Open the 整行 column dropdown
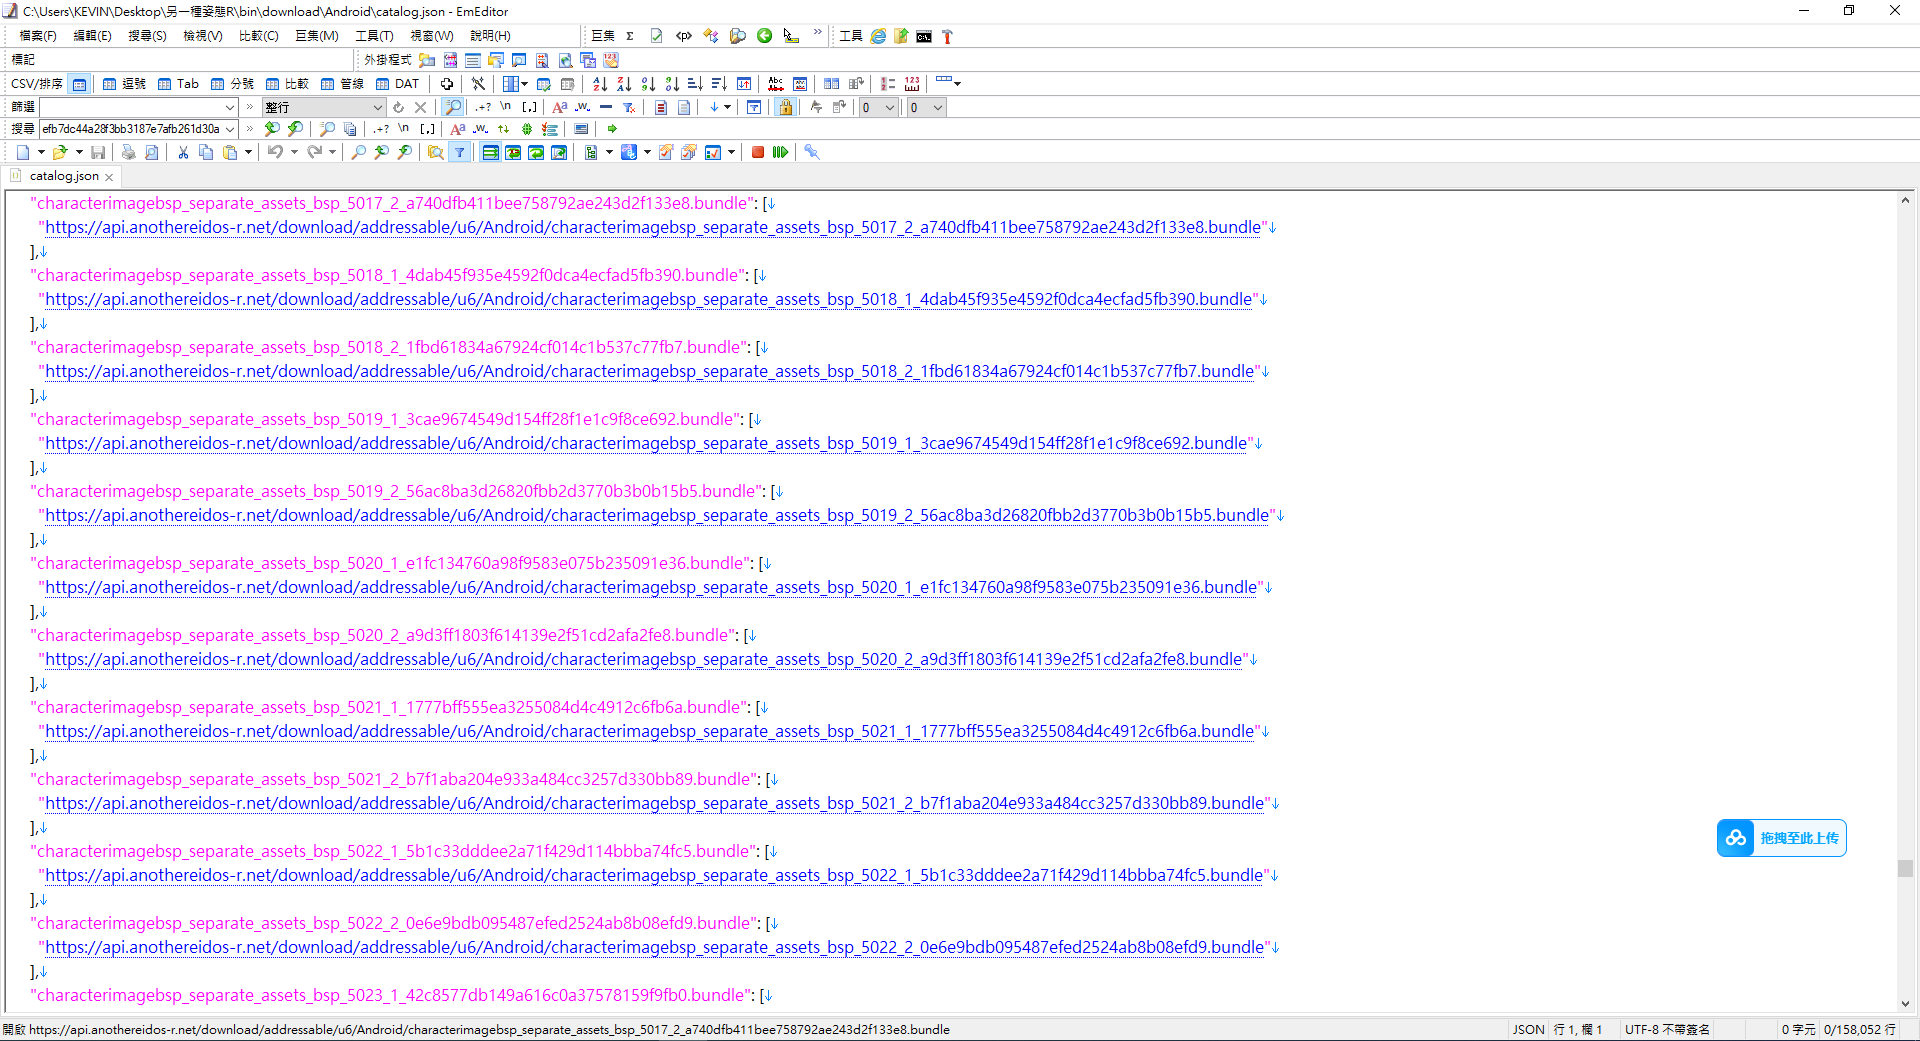The image size is (1920, 1041). point(377,107)
